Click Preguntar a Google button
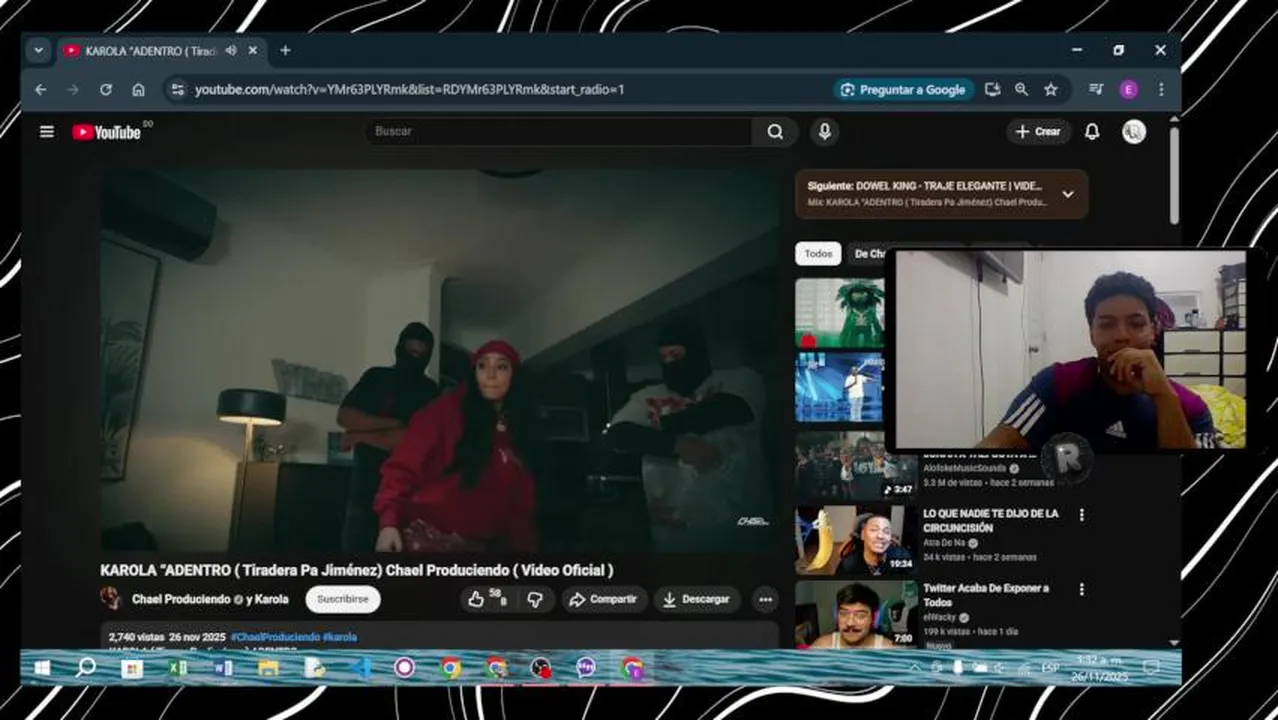1278x720 pixels. (903, 89)
